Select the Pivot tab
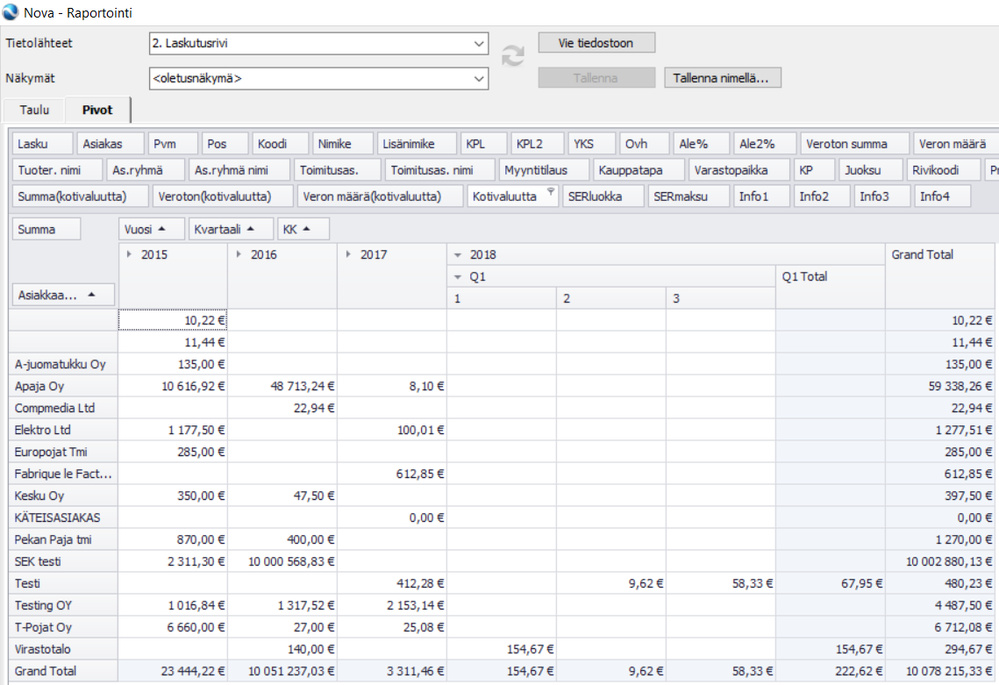Screen dimensions: 999x685 97,110
